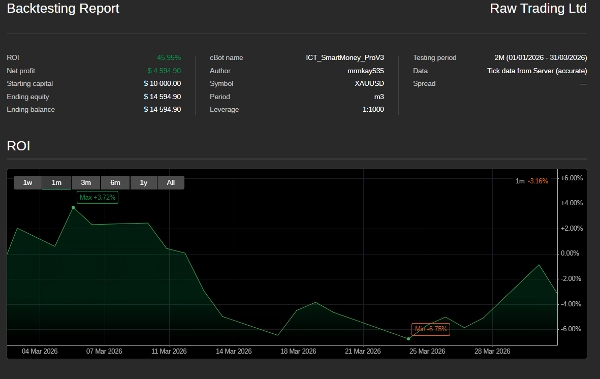Screen dimensions: 600x379
Task: Click the Net profit amount
Action: coord(164,71)
